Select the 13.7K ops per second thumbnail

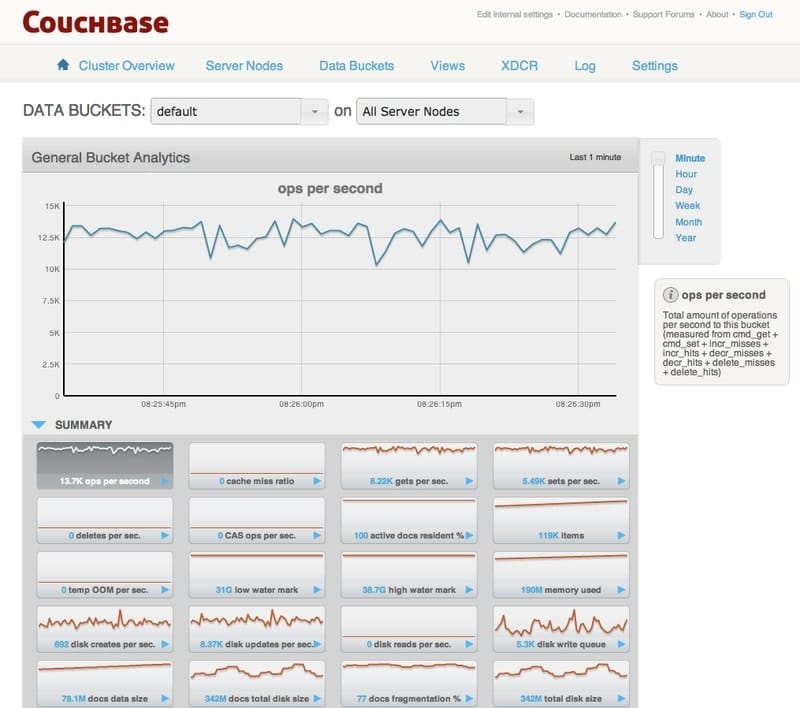click(105, 465)
